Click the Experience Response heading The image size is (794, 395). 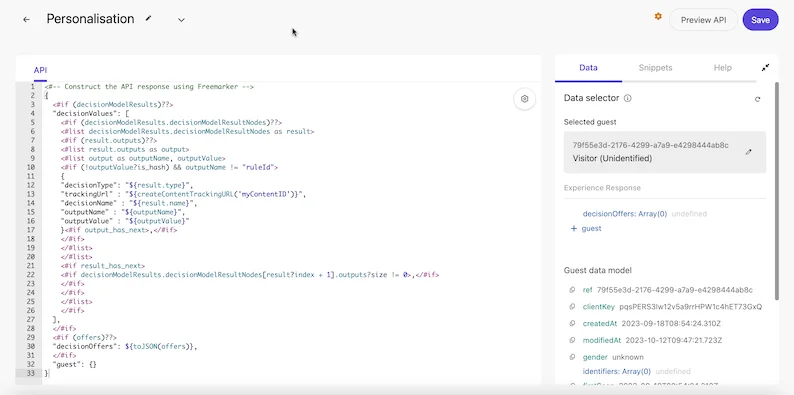pos(602,188)
